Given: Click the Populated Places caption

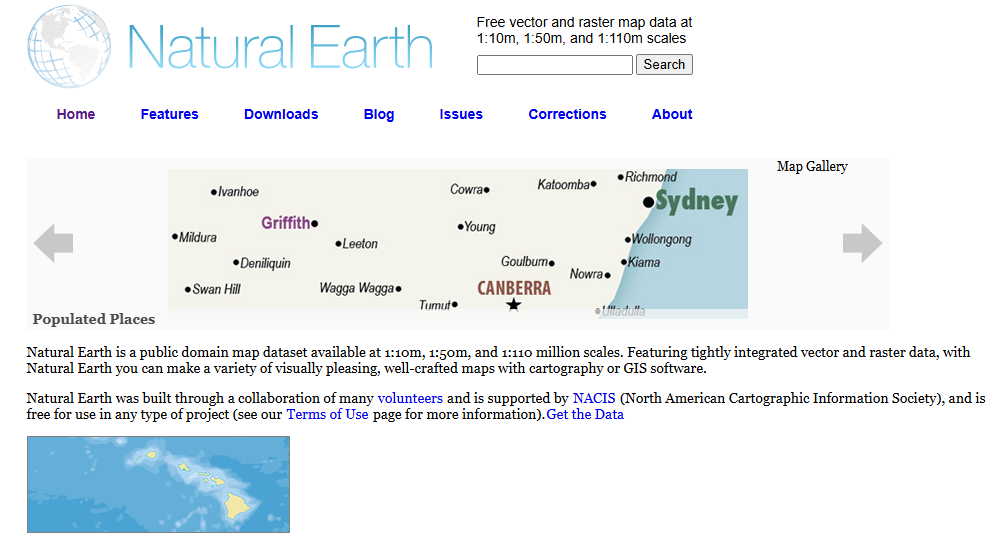Looking at the screenshot, I should click(x=94, y=319).
